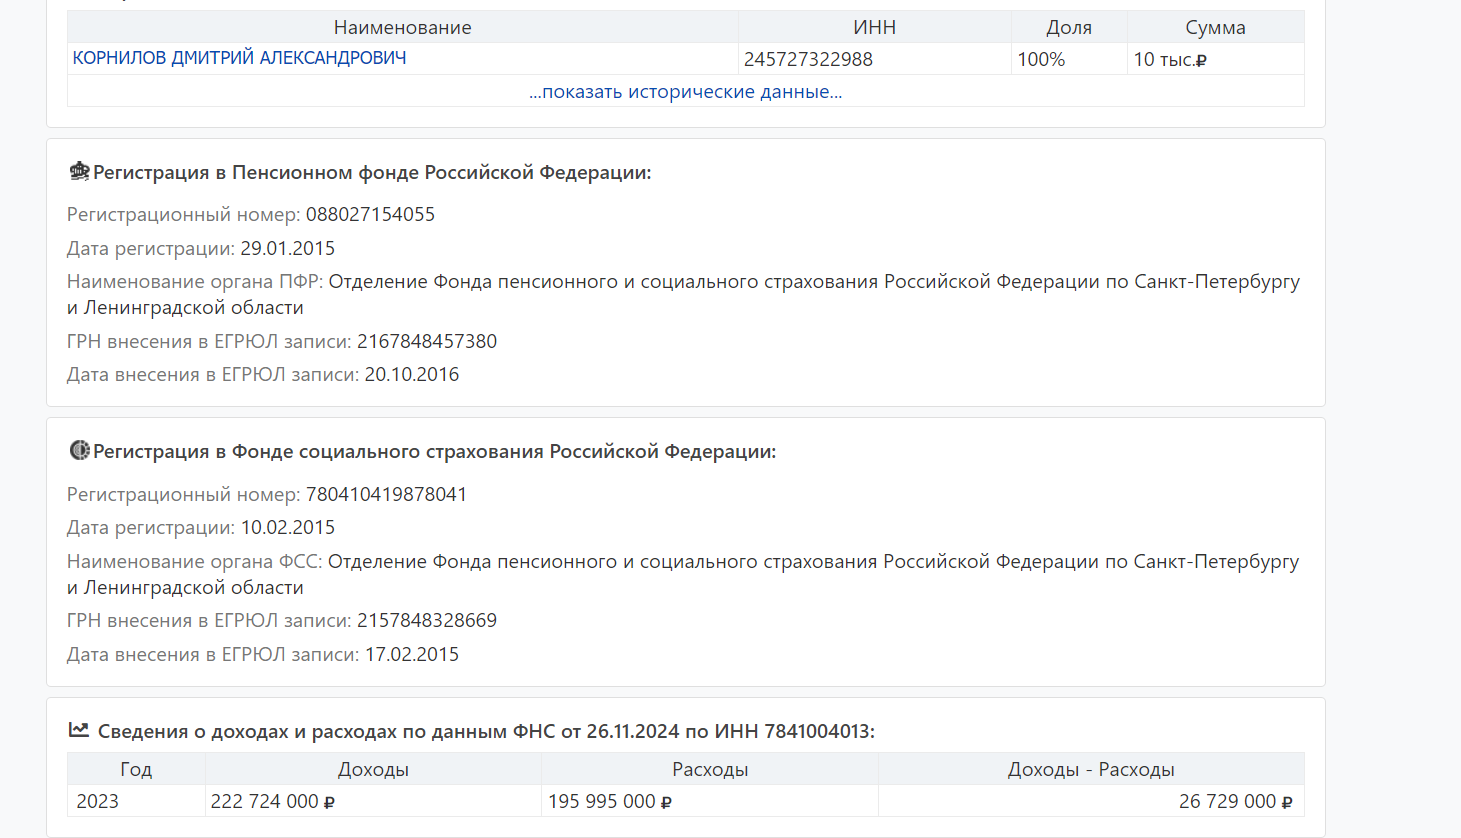1461x838 pixels.
Task: Open КОРНИЛОВ ДМИТРИЙ АЛЕКСАНДРОВИЧ link
Action: click(239, 58)
